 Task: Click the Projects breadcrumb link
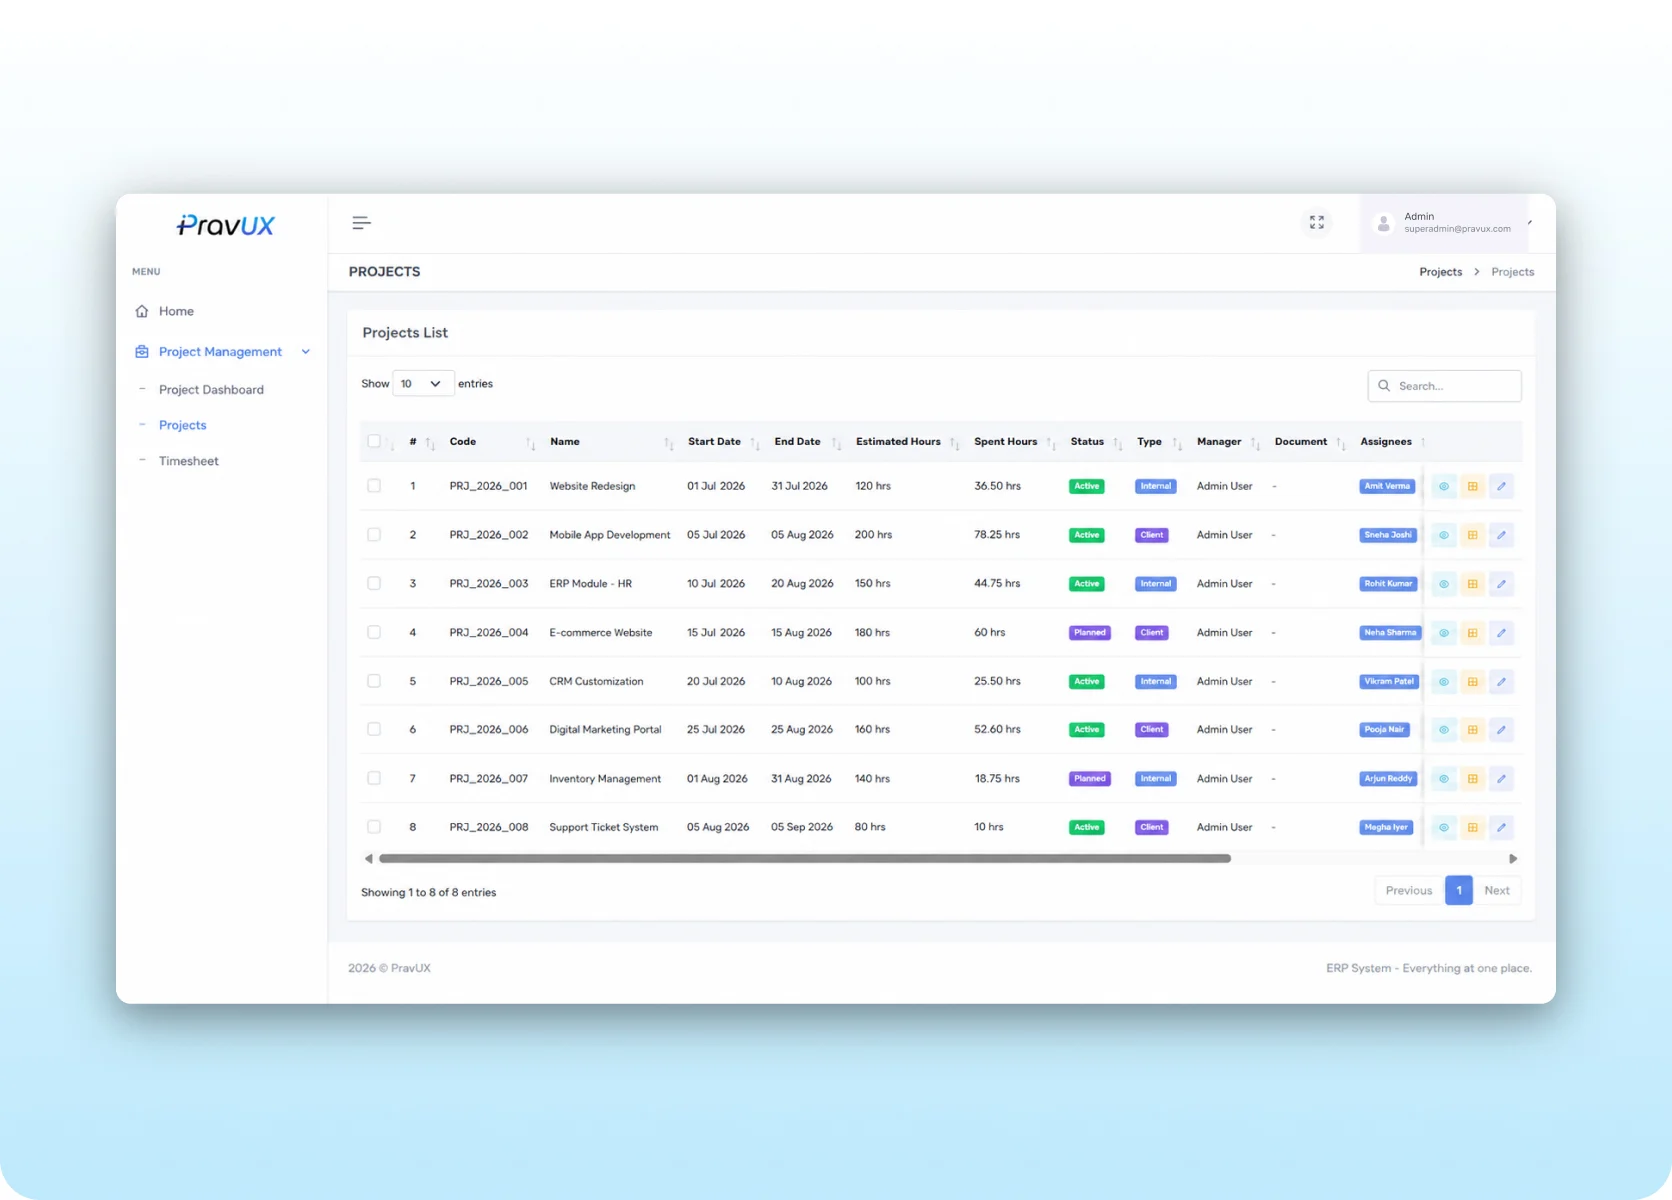pos(1440,272)
